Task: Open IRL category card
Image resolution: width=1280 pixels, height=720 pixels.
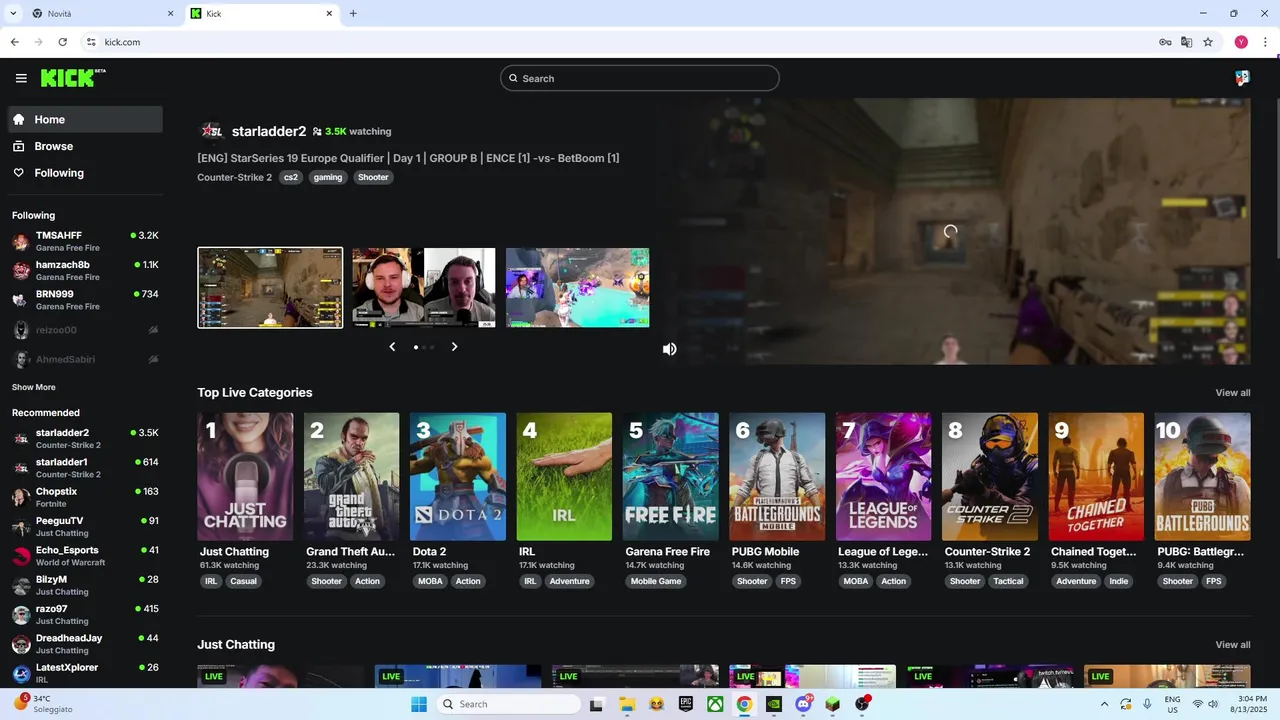Action: coord(564,477)
